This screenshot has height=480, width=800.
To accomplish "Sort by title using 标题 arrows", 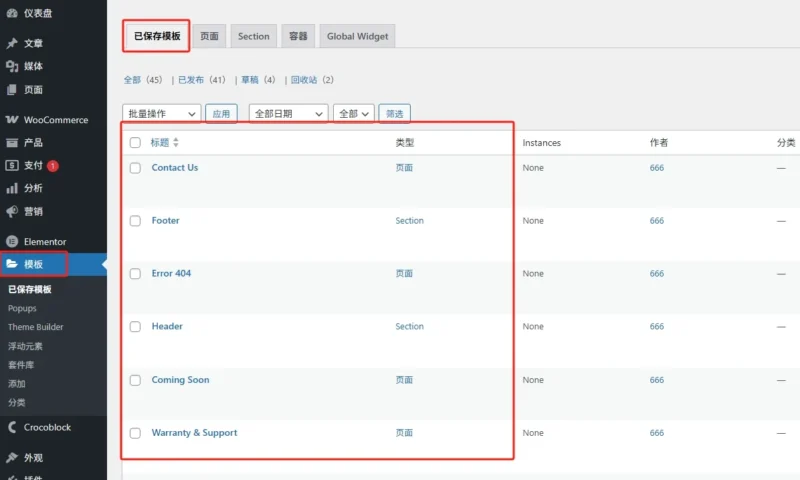I will pos(176,142).
